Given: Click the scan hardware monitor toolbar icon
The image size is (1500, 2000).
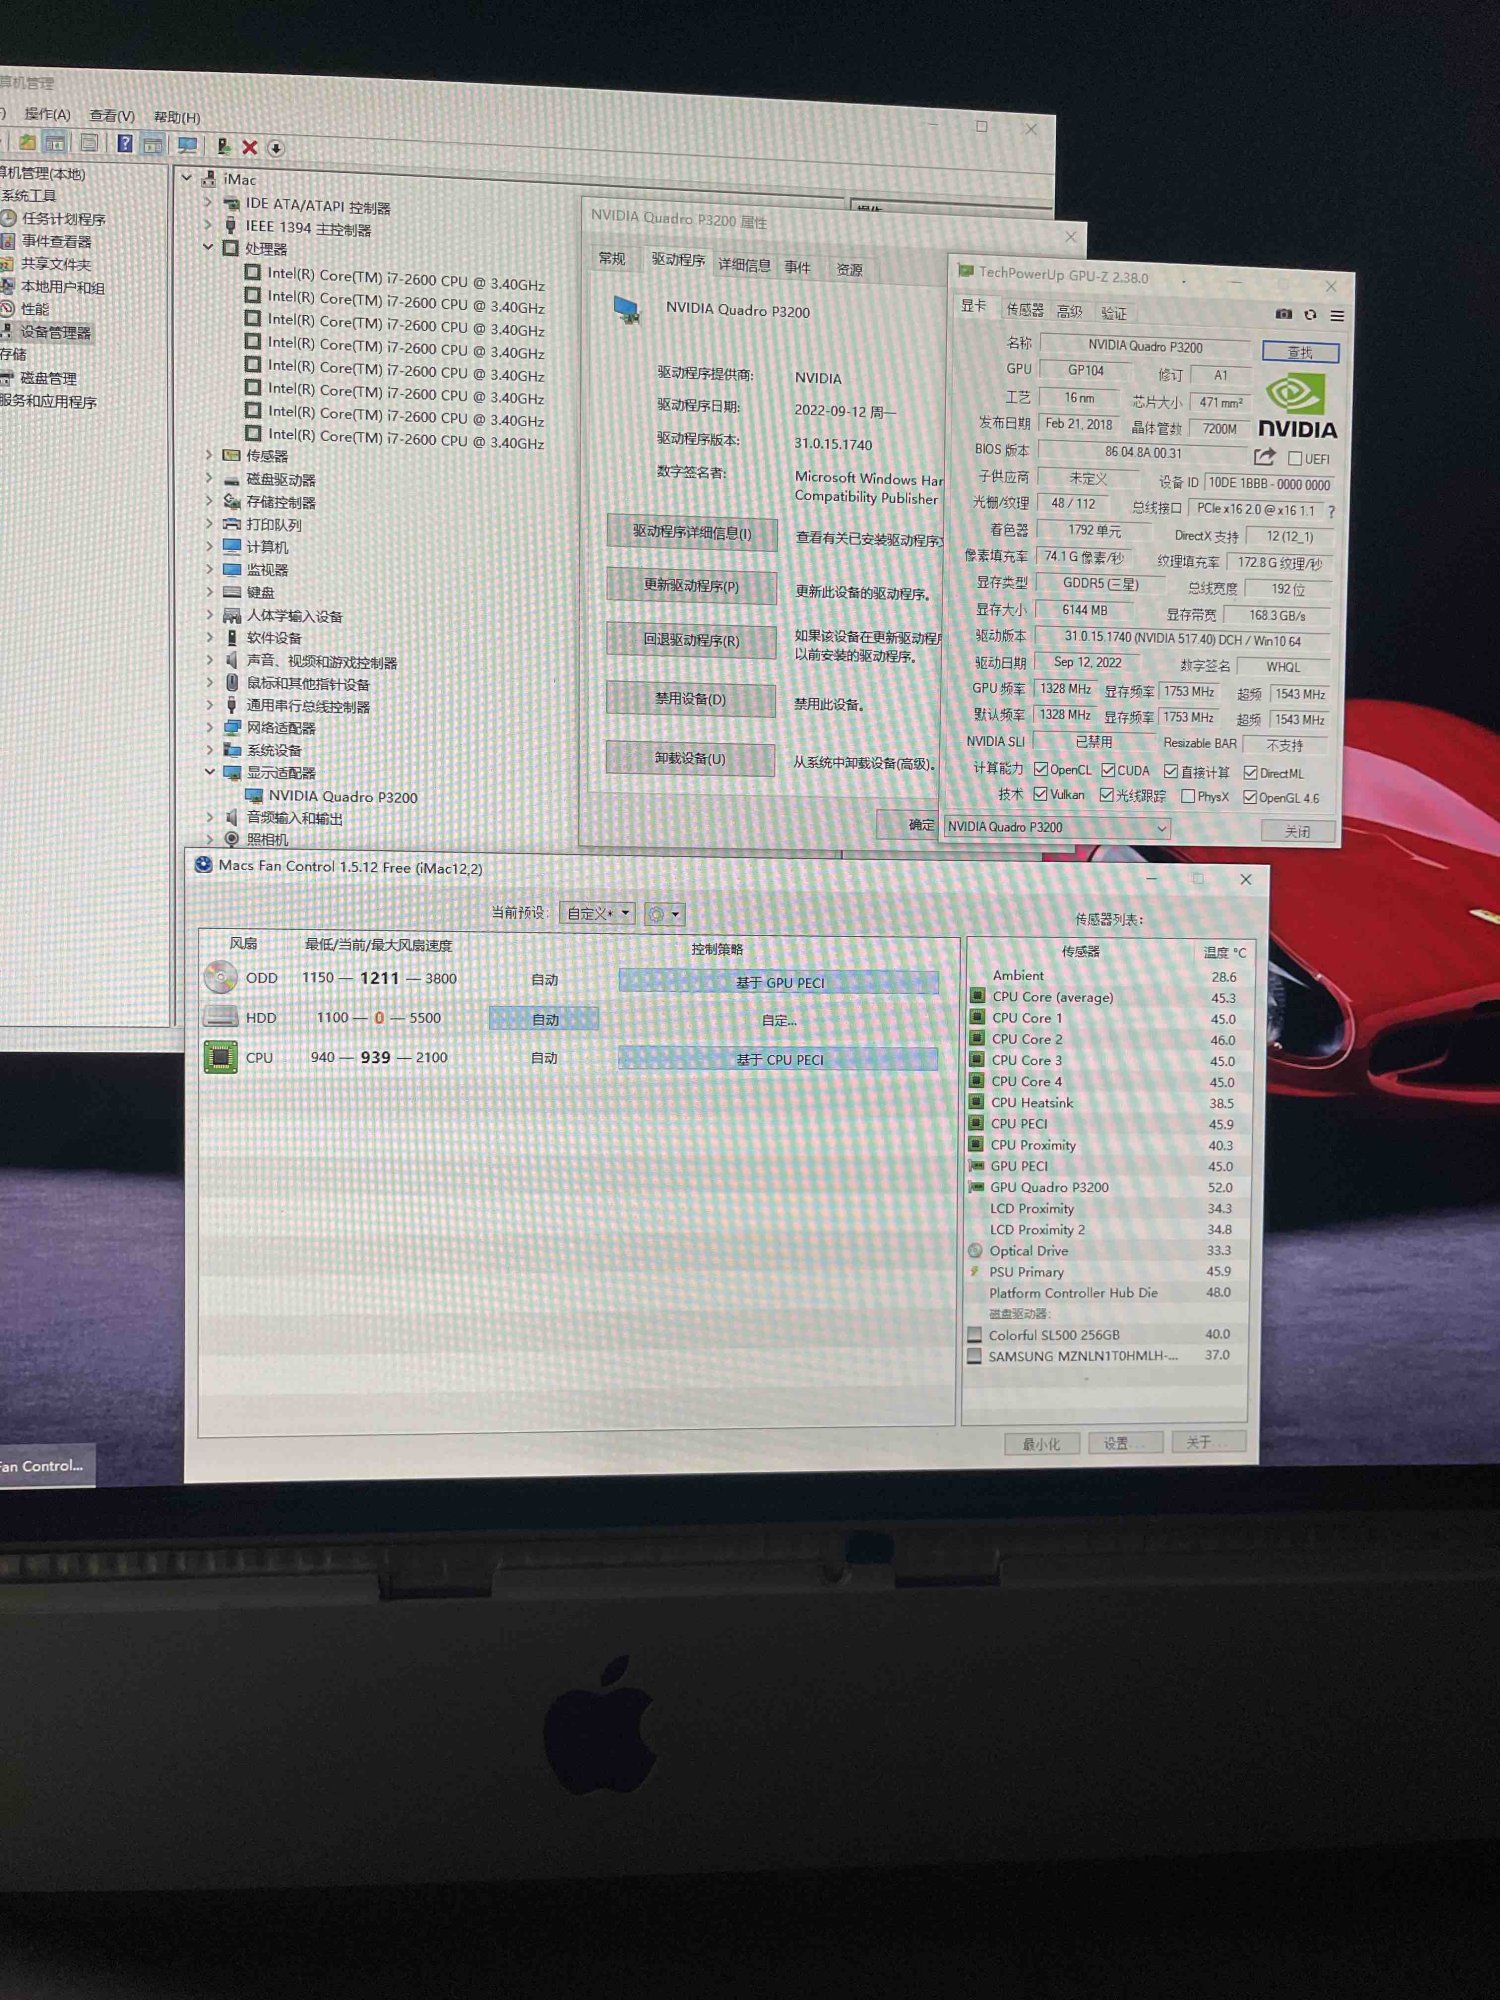Looking at the screenshot, I should pos(187,146).
